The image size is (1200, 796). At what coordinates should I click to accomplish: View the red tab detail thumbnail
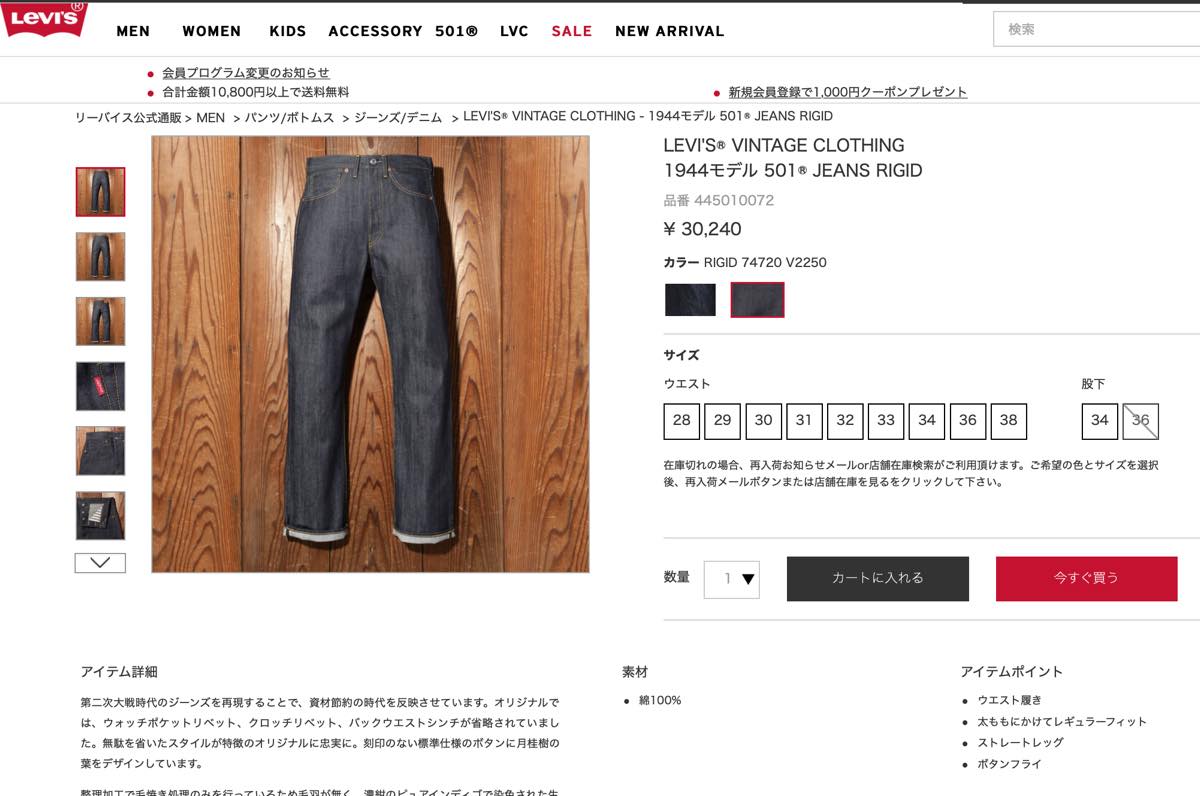click(x=100, y=386)
